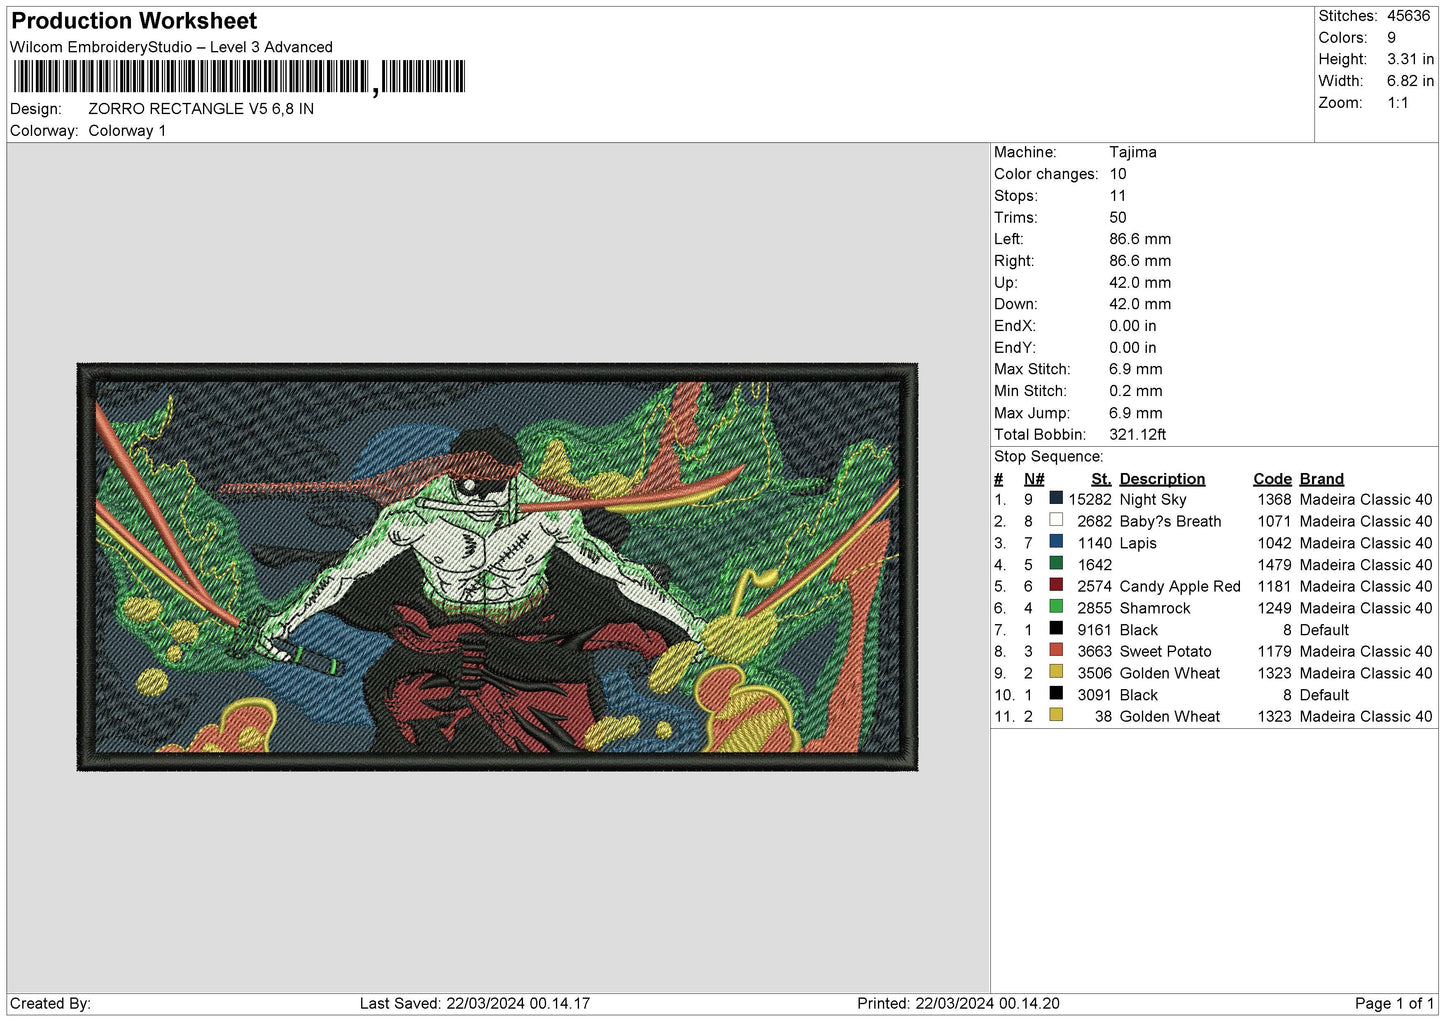Click the barcode under the worksheet title
Image resolution: width=1445 pixels, height=1021 pixels.
(239, 77)
